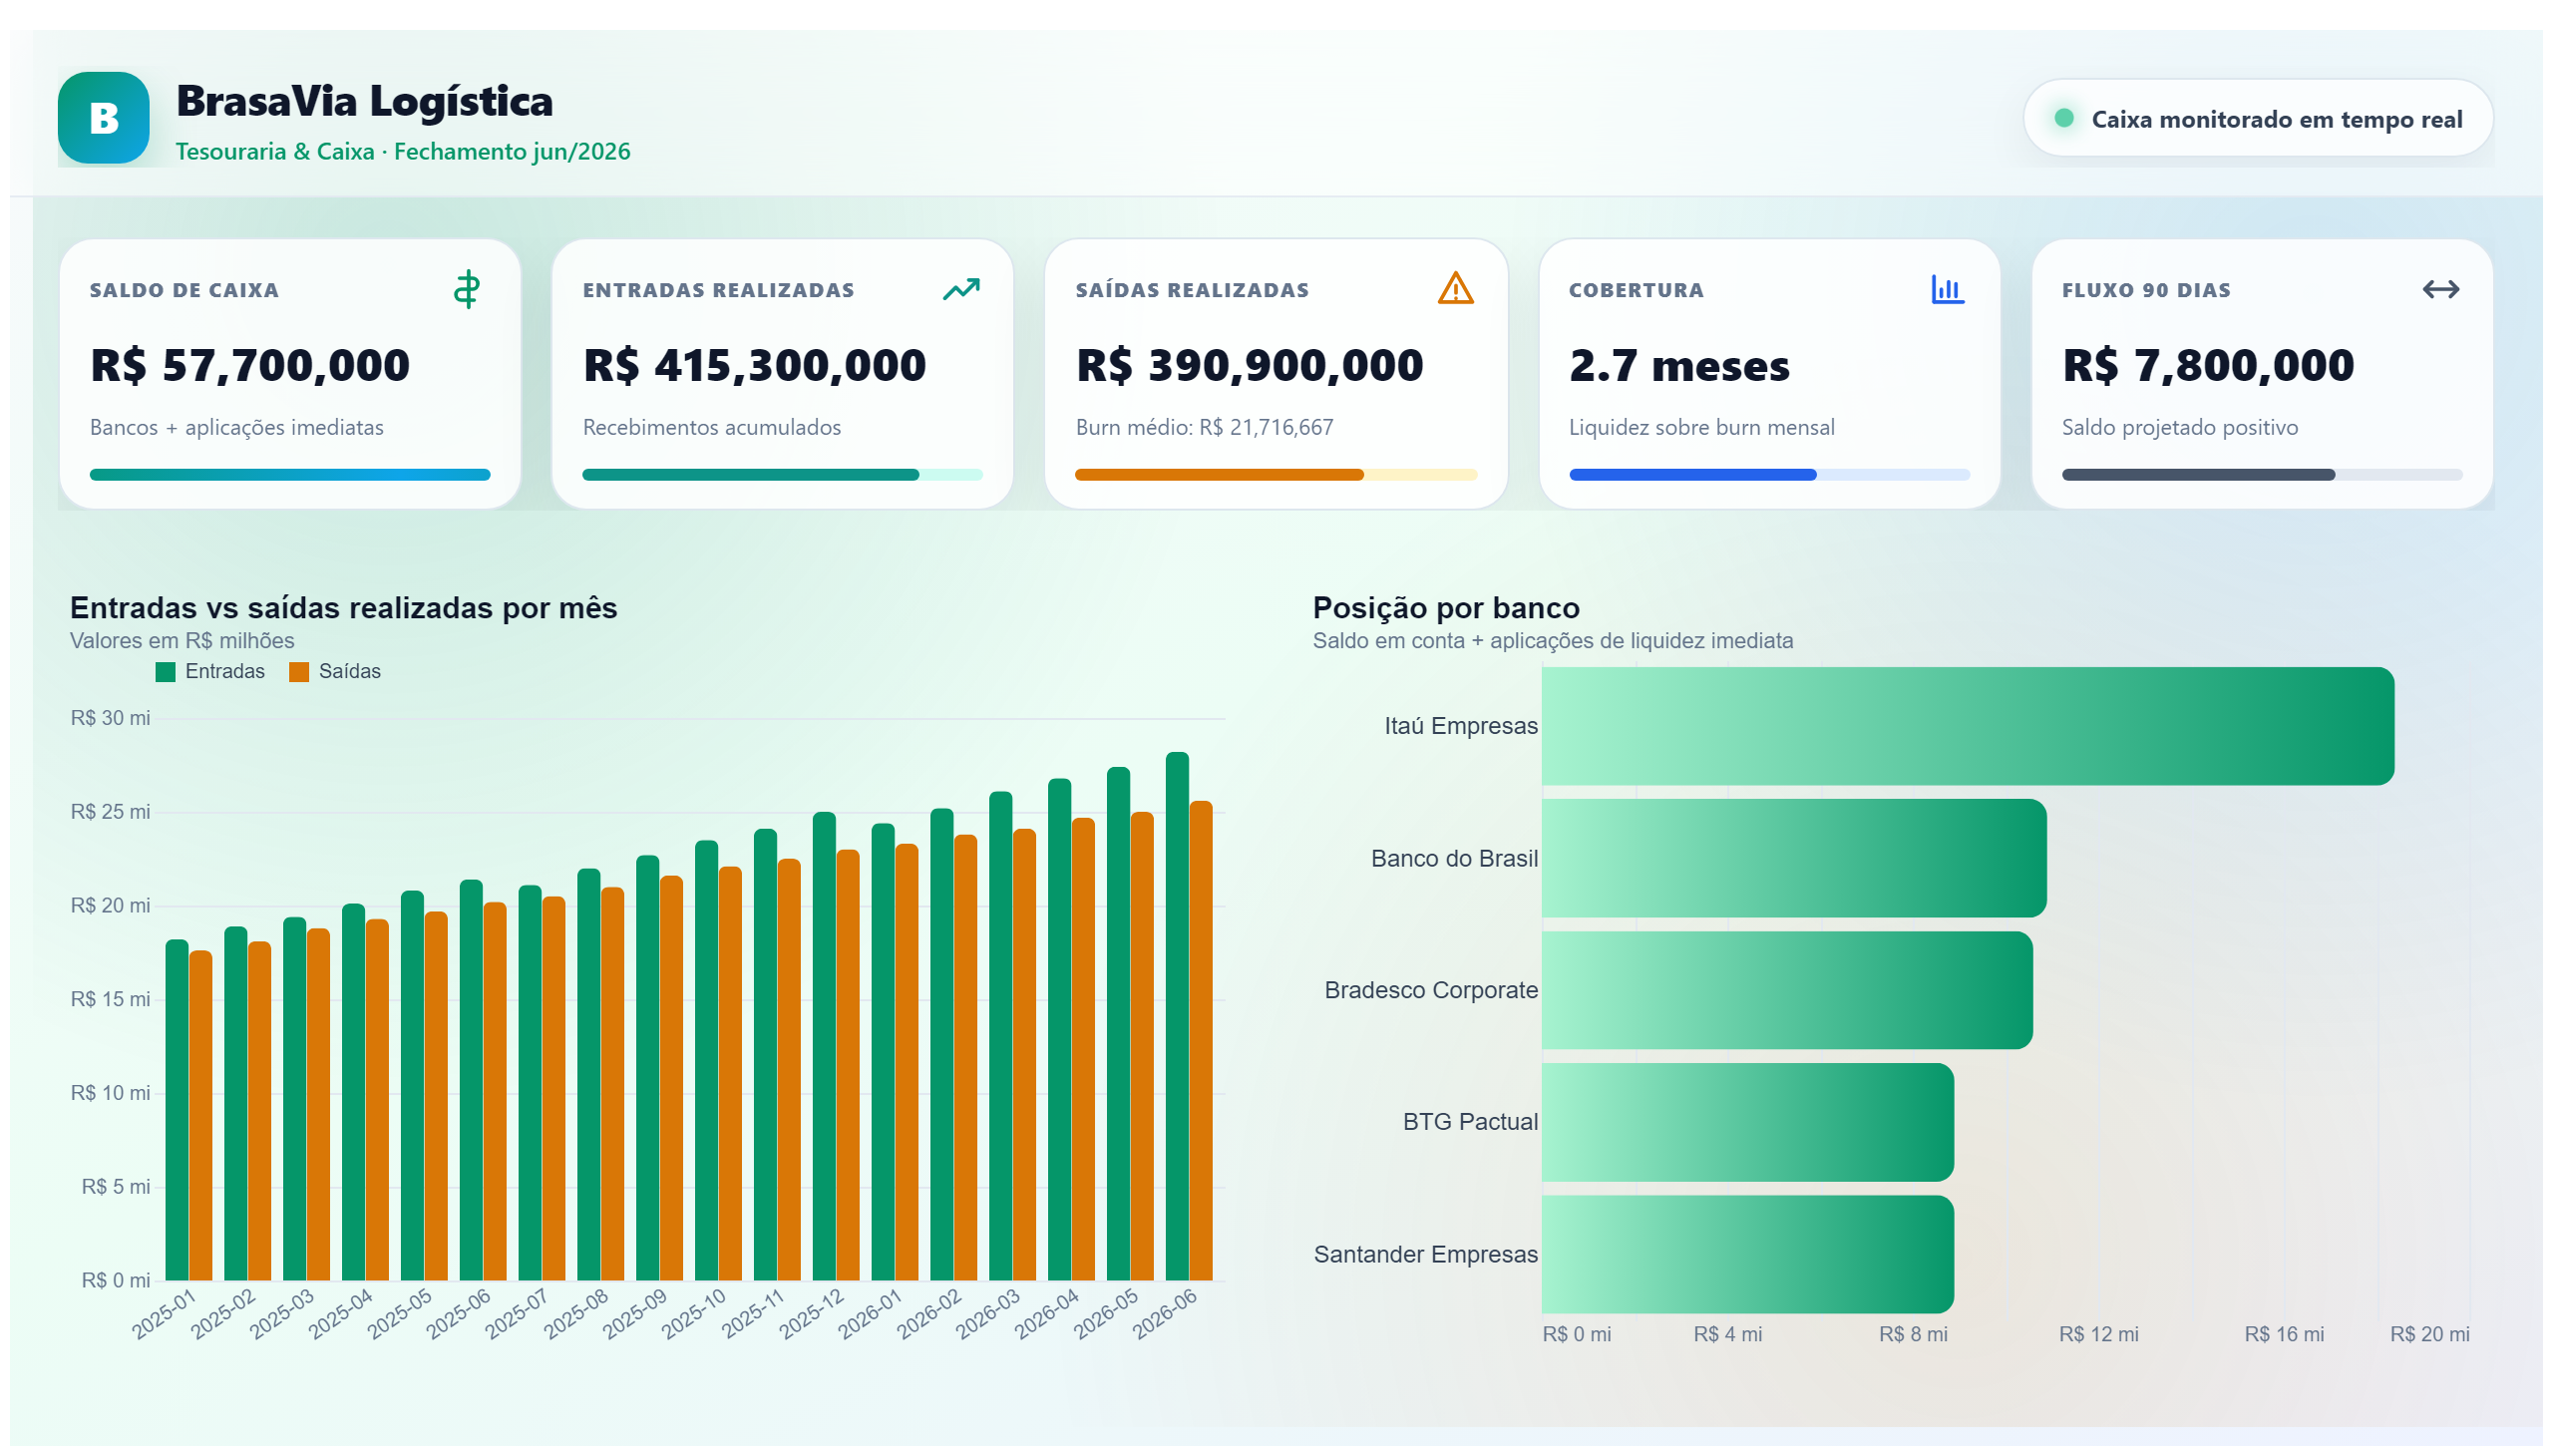2553x1456 pixels.
Task: Select the Itaú Empresas bar
Action: pyautogui.click(x=1967, y=726)
